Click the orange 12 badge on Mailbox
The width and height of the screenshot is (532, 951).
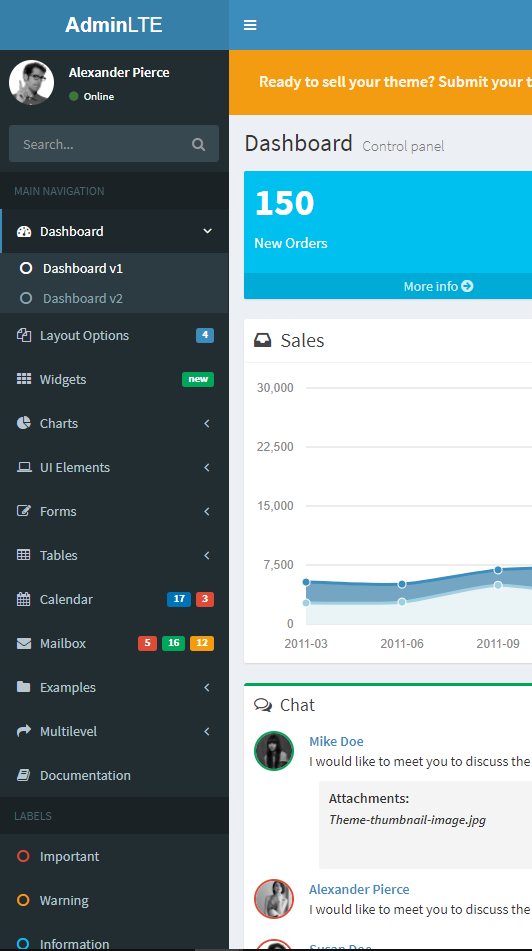202,643
